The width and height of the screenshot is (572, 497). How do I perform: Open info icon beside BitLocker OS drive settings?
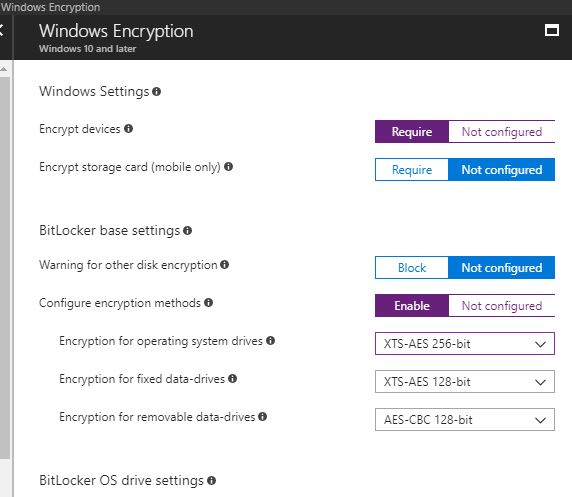pos(212,481)
